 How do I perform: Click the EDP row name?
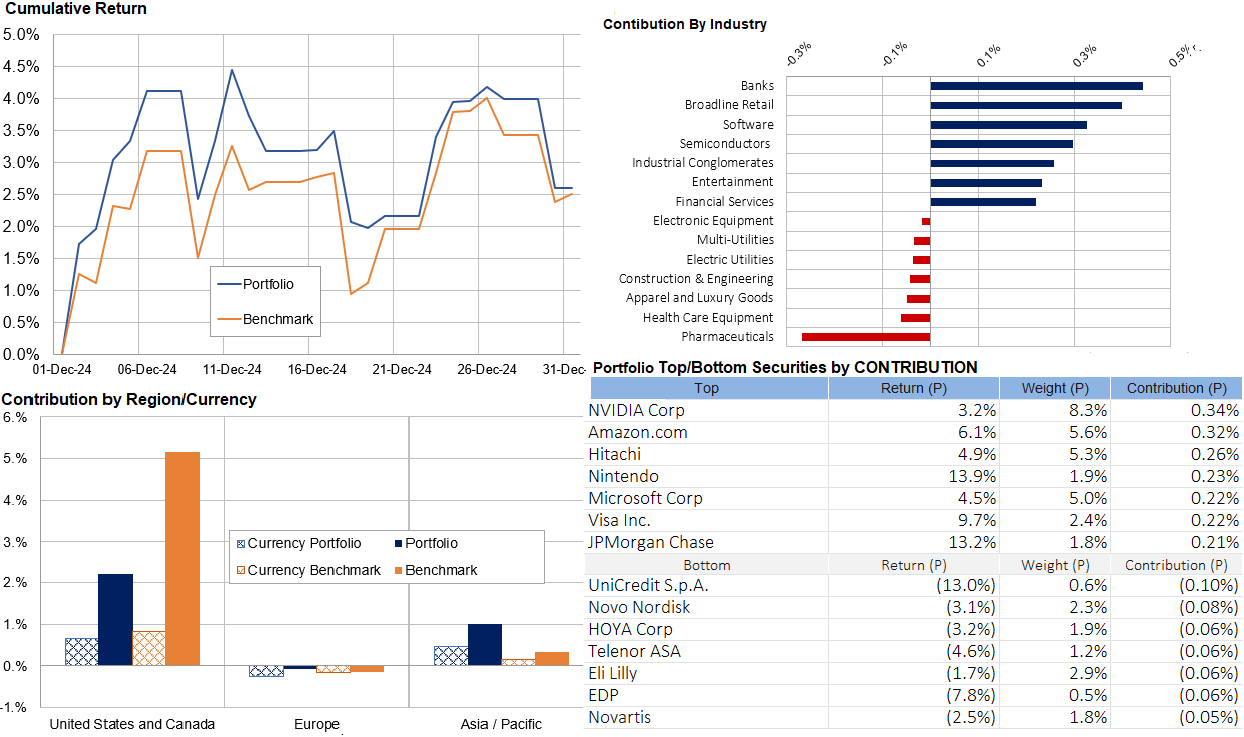(604, 695)
